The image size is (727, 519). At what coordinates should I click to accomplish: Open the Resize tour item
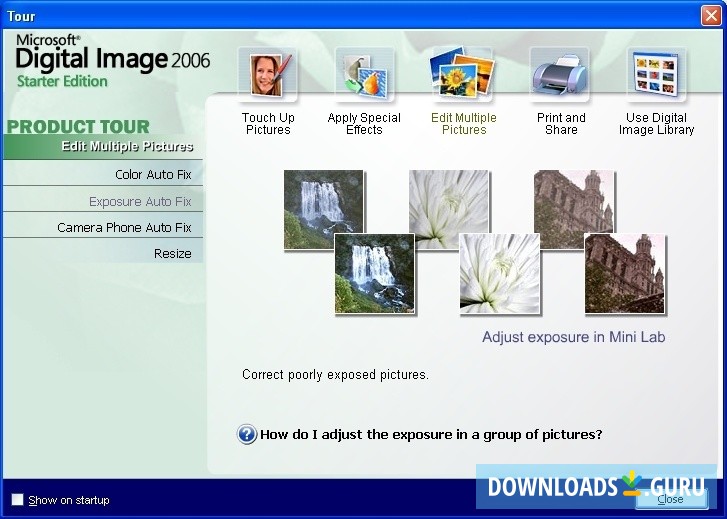pyautogui.click(x=103, y=253)
